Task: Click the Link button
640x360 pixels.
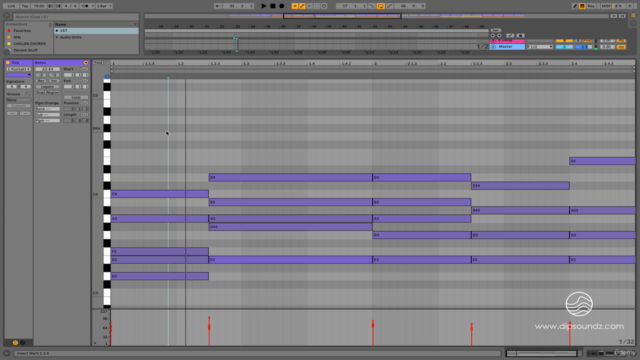Action: click(11, 6)
